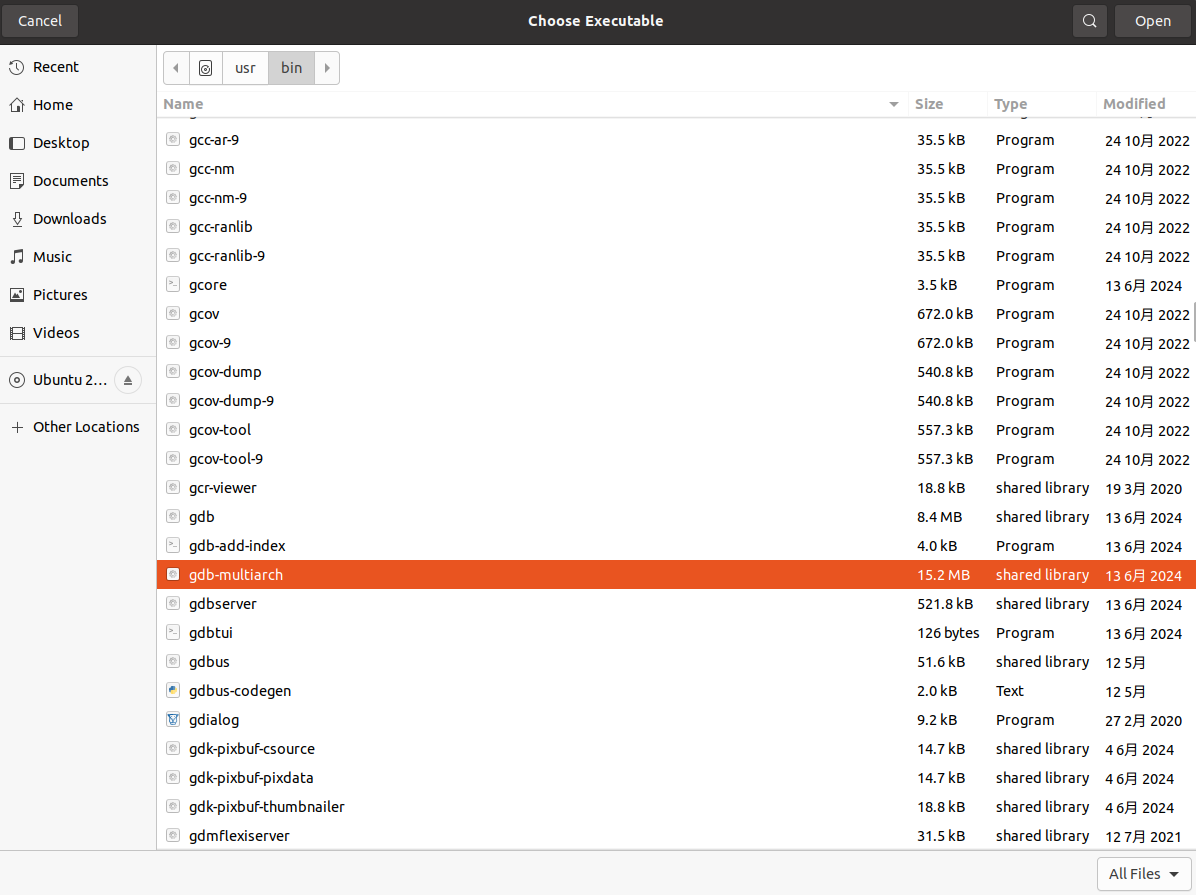The height and width of the screenshot is (895, 1196).
Task: Select the bin path bar segment
Action: point(291,68)
